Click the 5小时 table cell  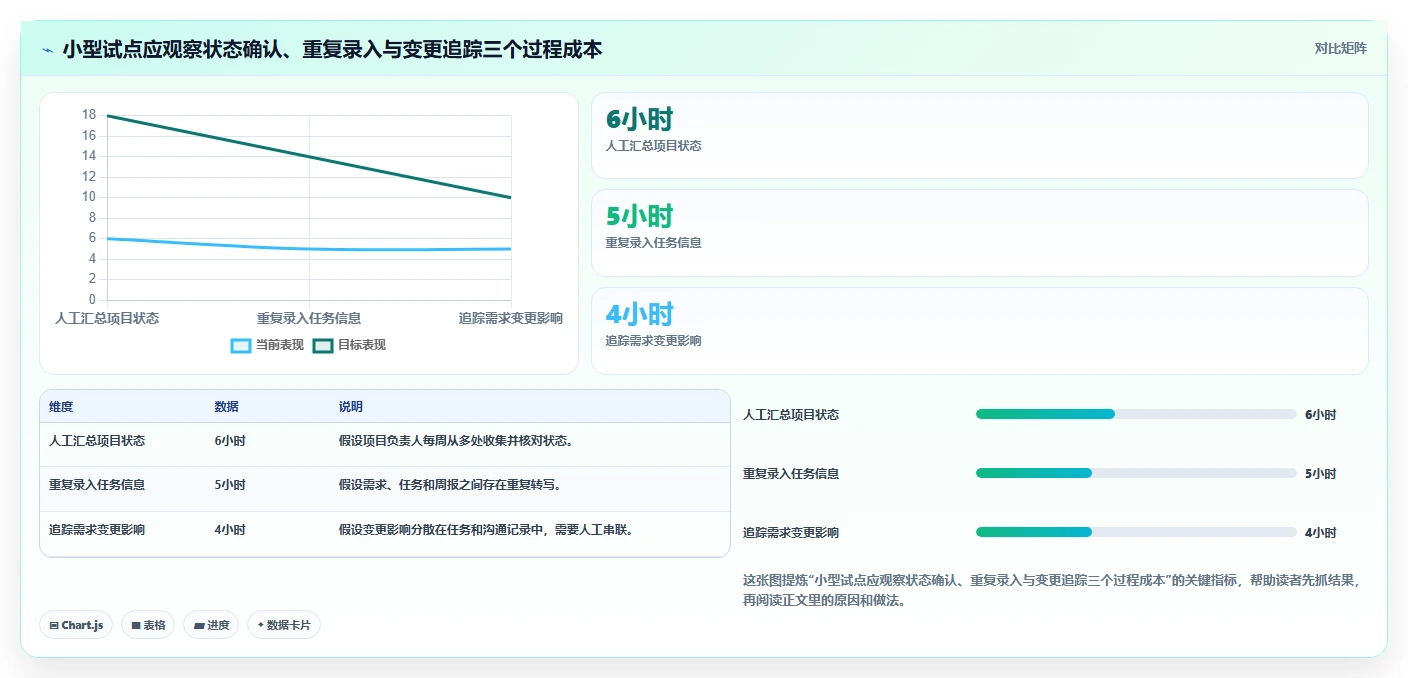[230, 485]
